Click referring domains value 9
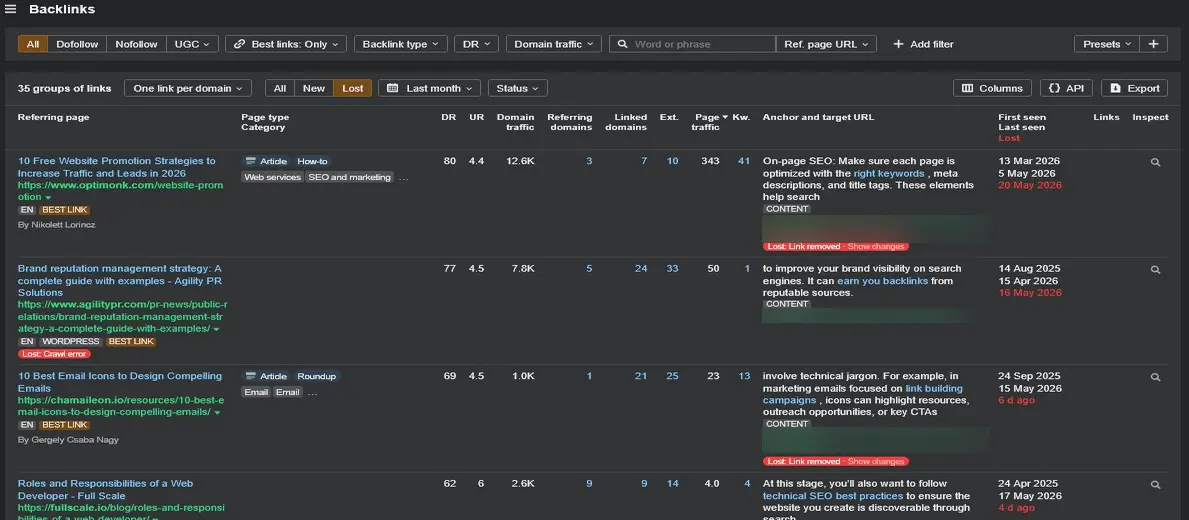 coord(589,484)
